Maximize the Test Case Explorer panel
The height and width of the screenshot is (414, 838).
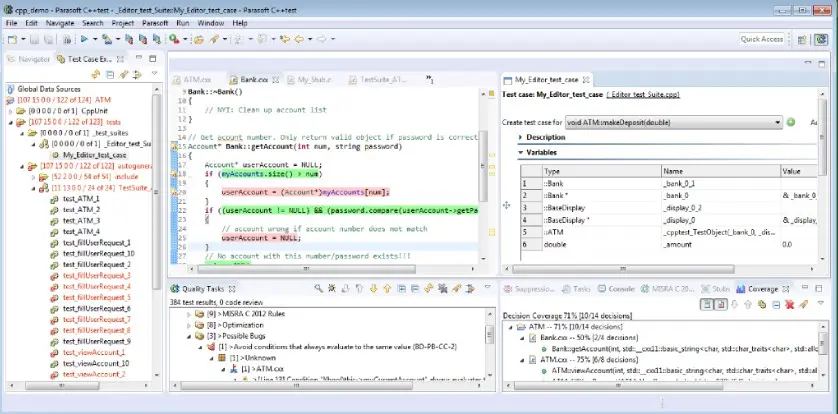[153, 59]
